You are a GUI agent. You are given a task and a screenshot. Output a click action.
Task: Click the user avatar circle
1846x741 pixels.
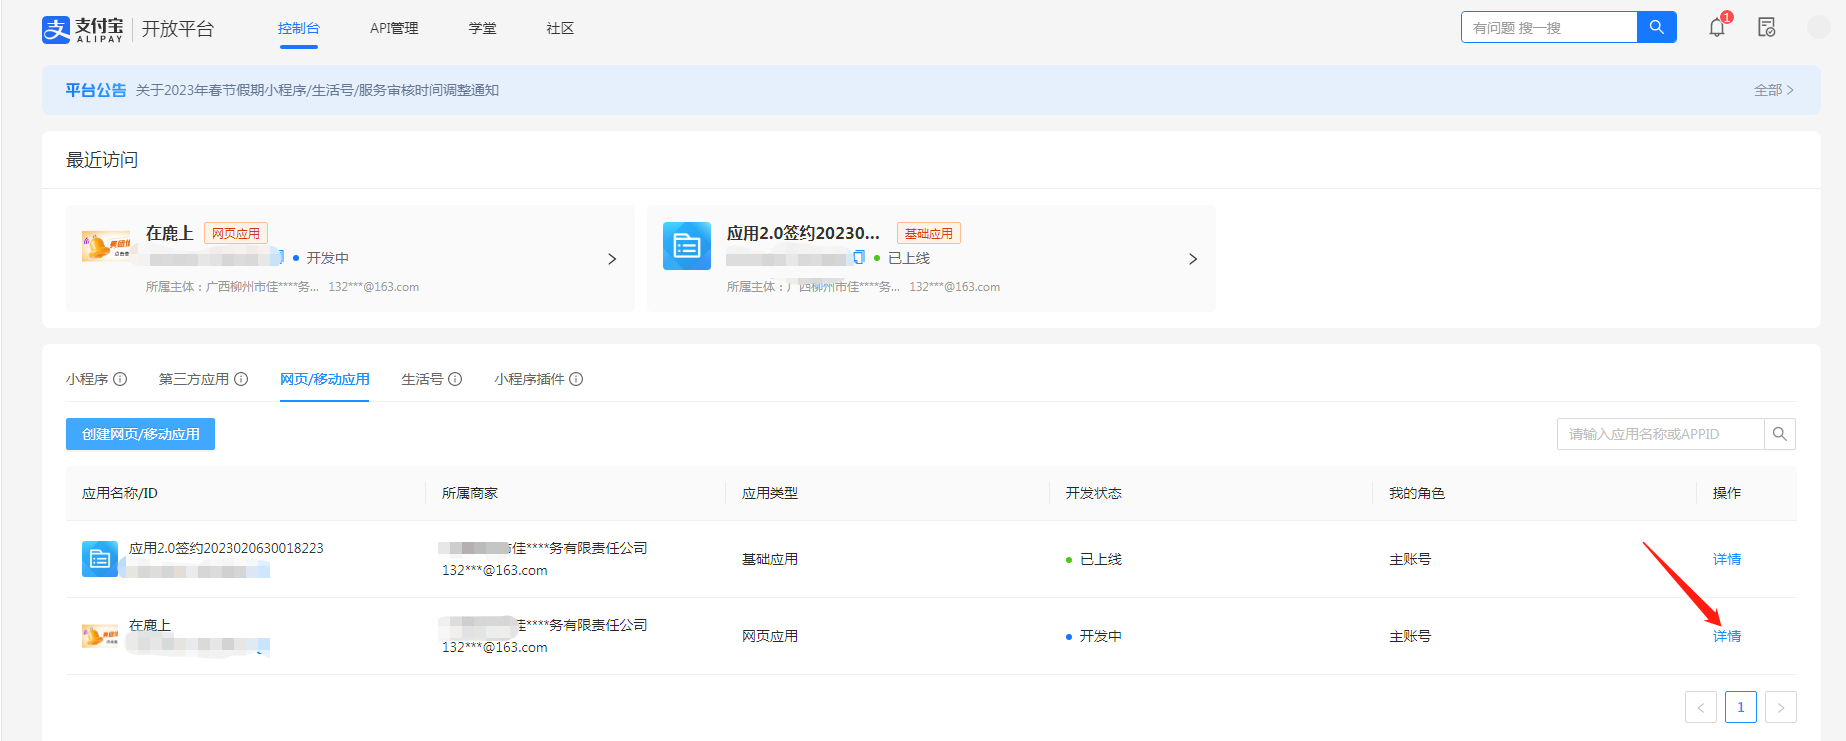tap(1818, 27)
